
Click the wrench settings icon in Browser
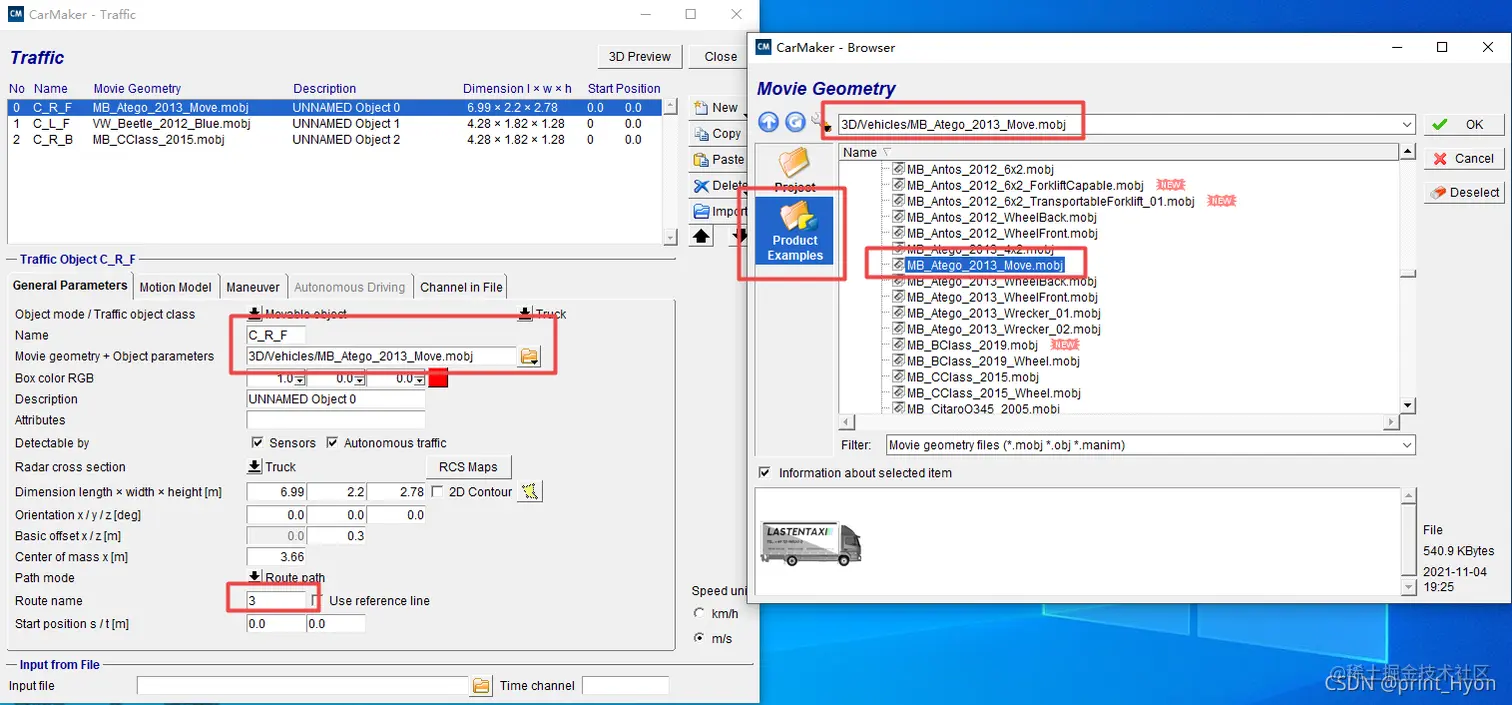pyautogui.click(x=820, y=123)
